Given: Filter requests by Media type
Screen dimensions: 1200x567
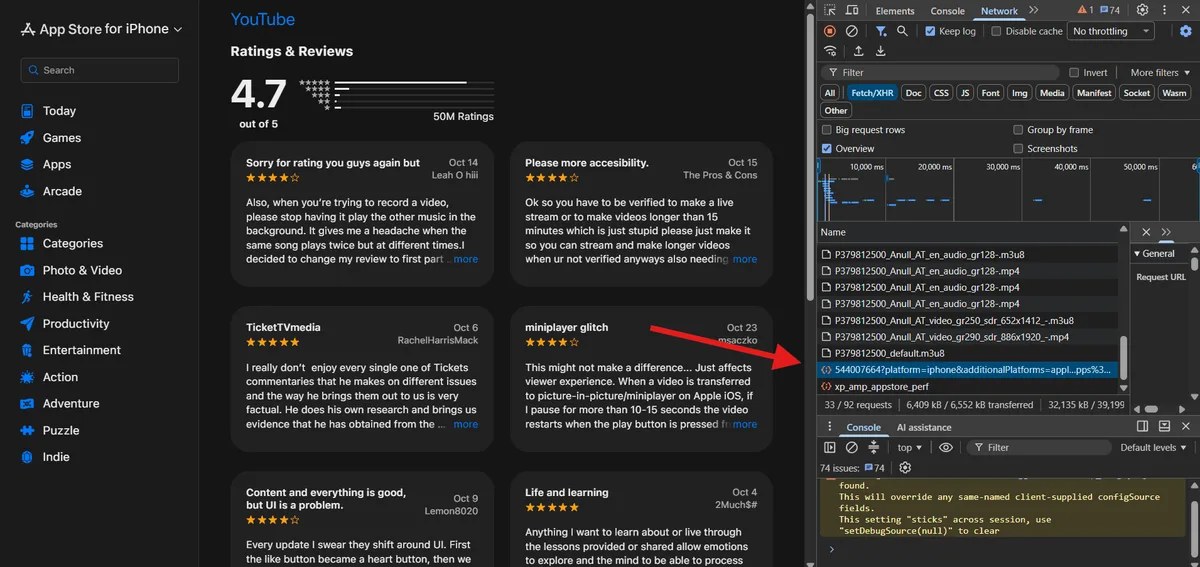Looking at the screenshot, I should (1051, 93).
